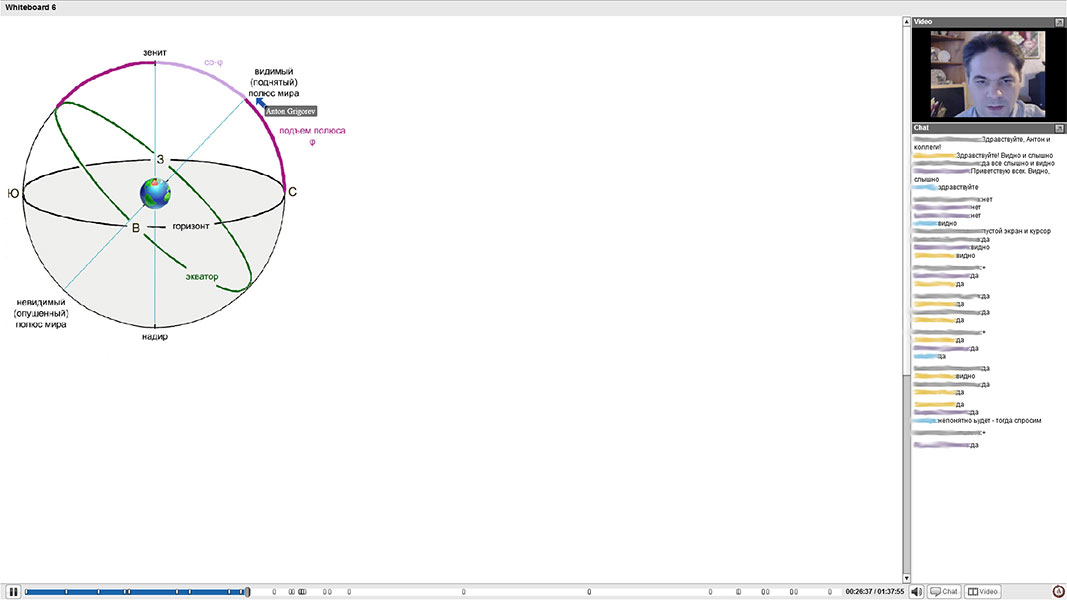Click the playback time display
The height and width of the screenshot is (600, 1067).
(874, 592)
